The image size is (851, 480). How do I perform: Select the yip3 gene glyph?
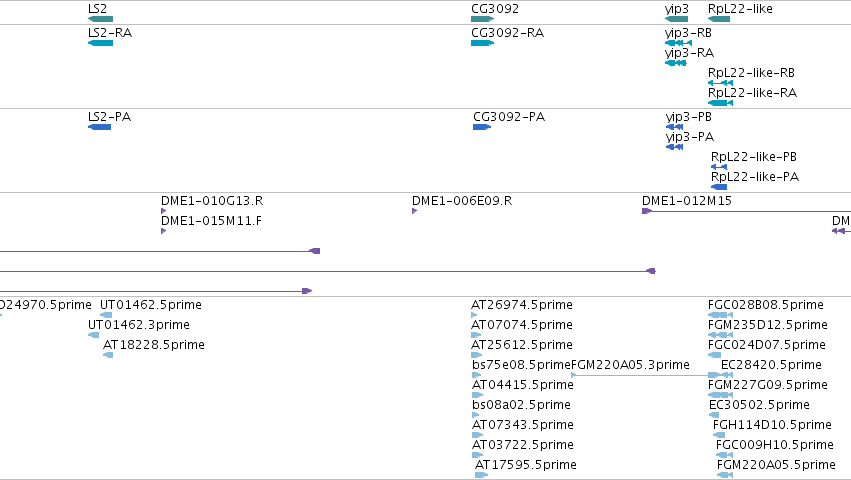pyautogui.click(x=676, y=19)
